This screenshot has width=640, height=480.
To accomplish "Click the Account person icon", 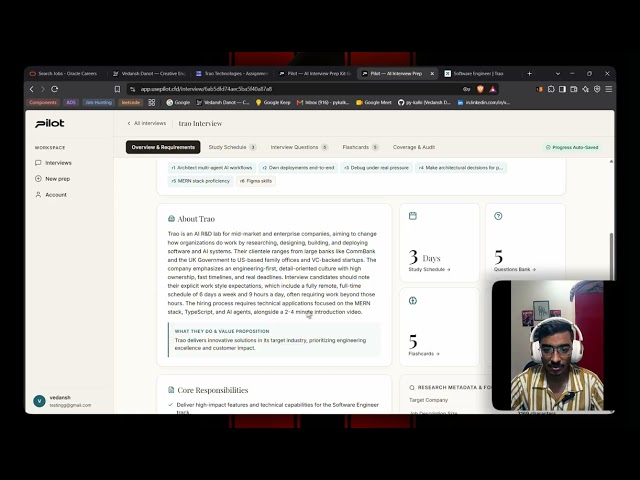I will (38, 195).
